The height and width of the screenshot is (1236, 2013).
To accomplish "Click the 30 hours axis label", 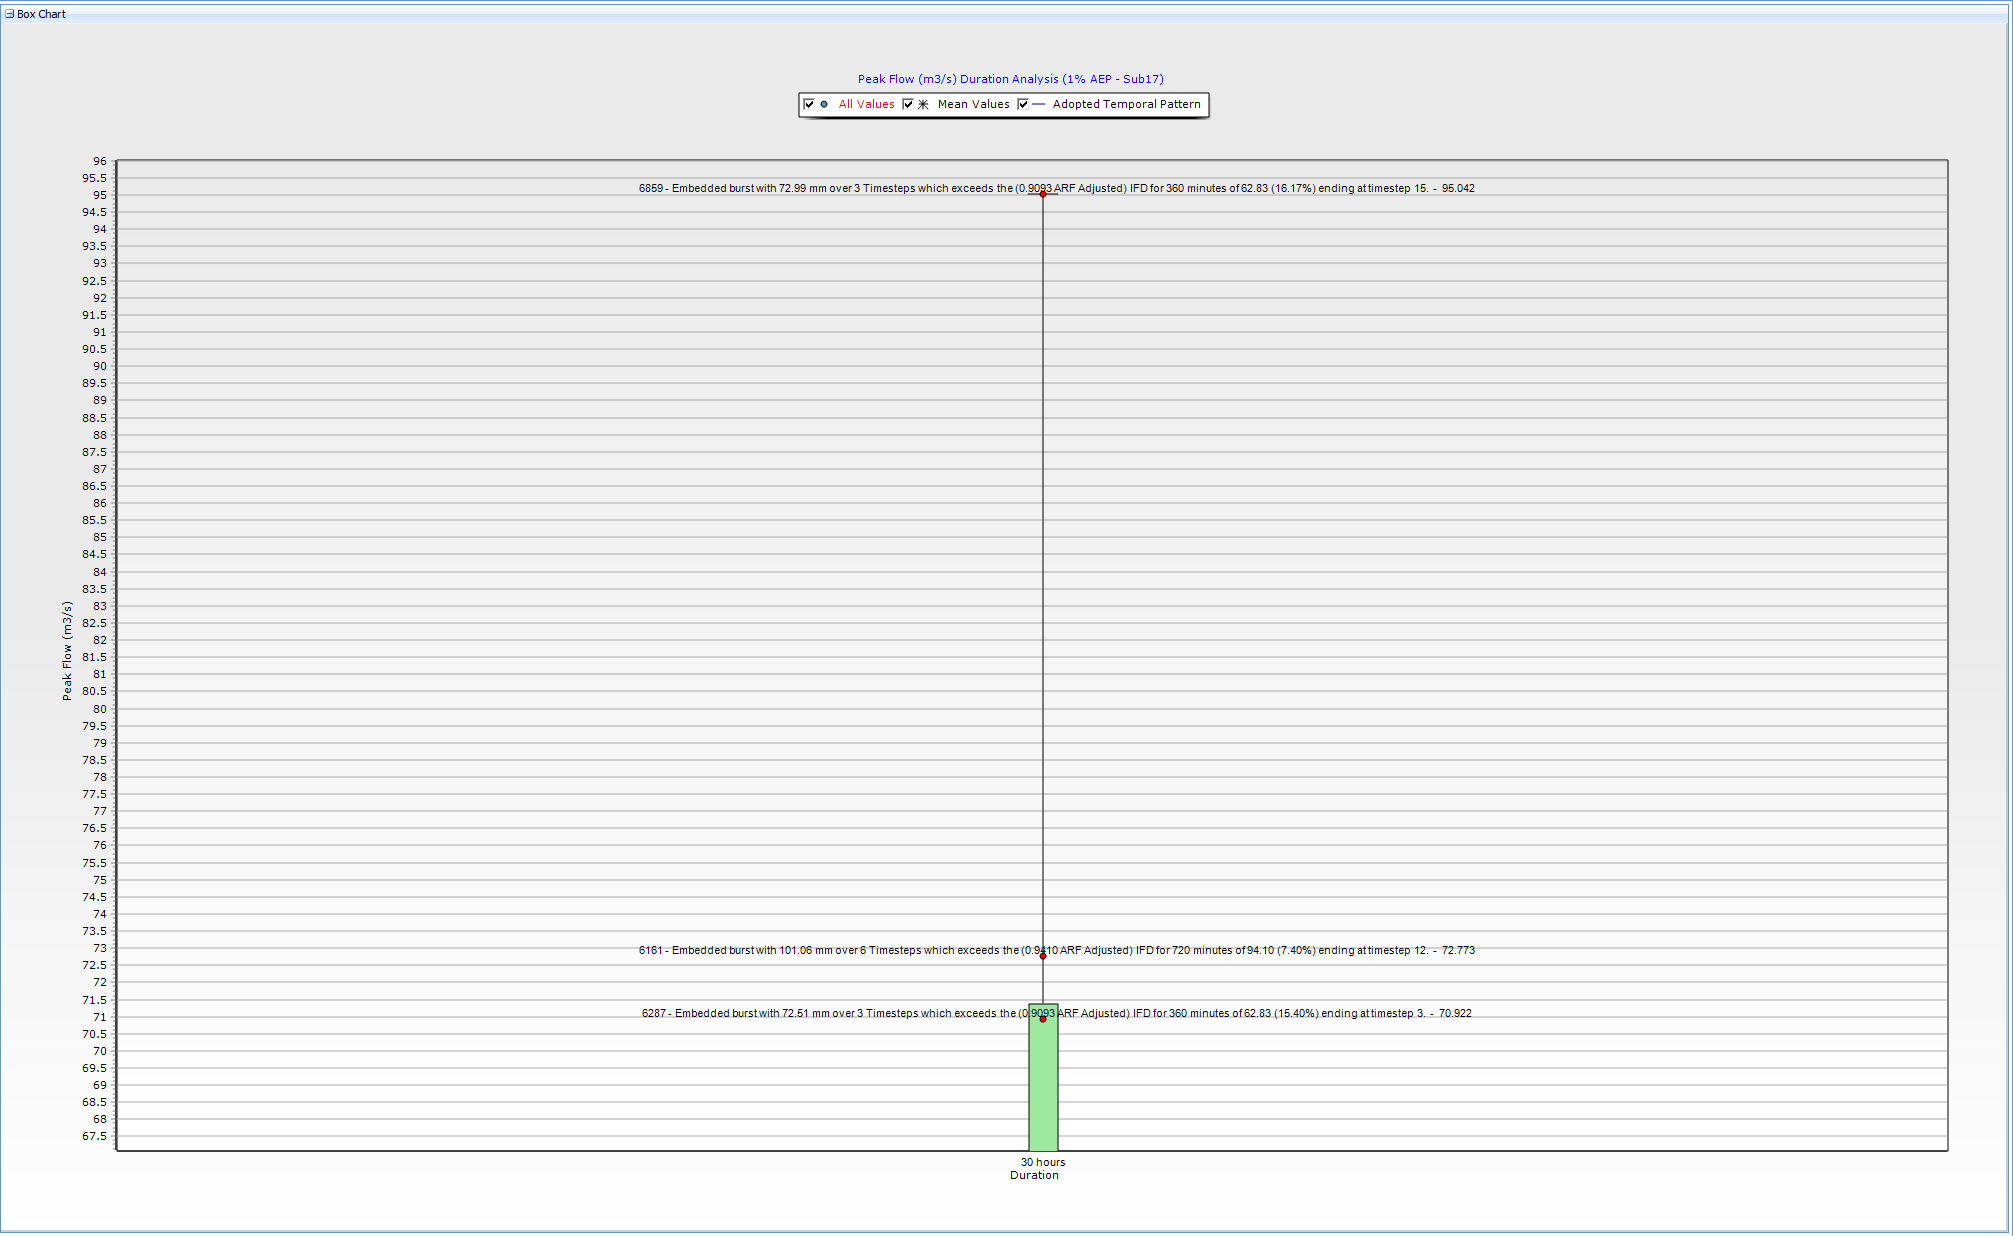I will [1042, 1162].
